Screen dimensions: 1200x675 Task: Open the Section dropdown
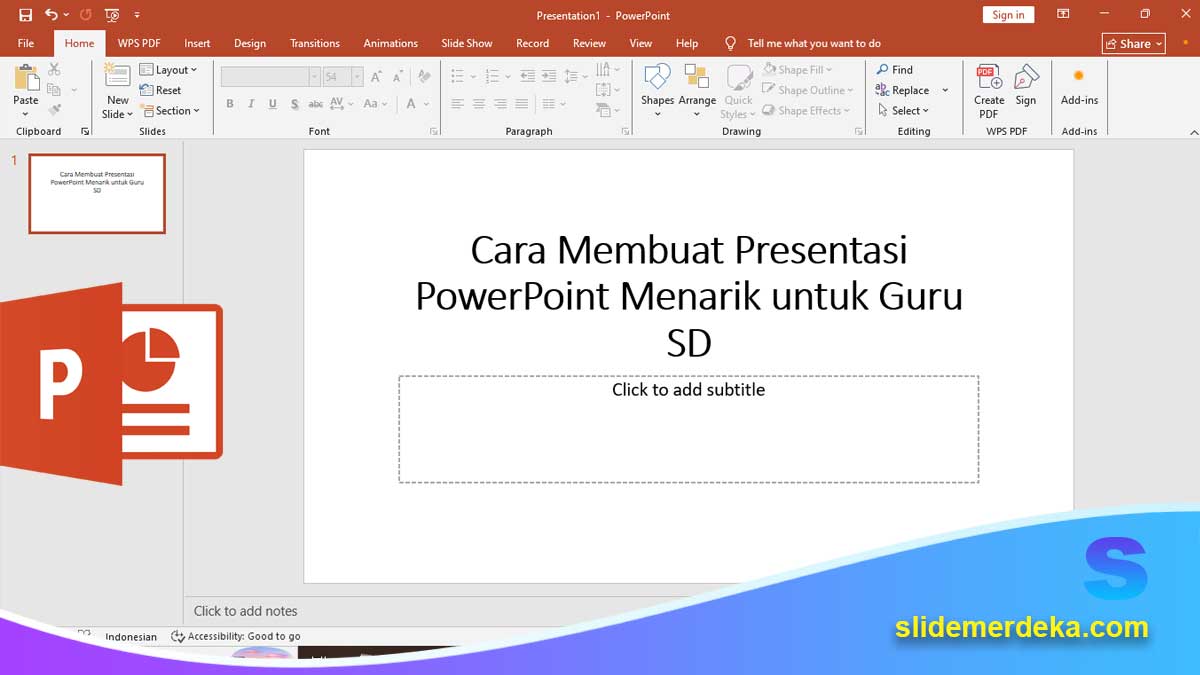coord(170,111)
